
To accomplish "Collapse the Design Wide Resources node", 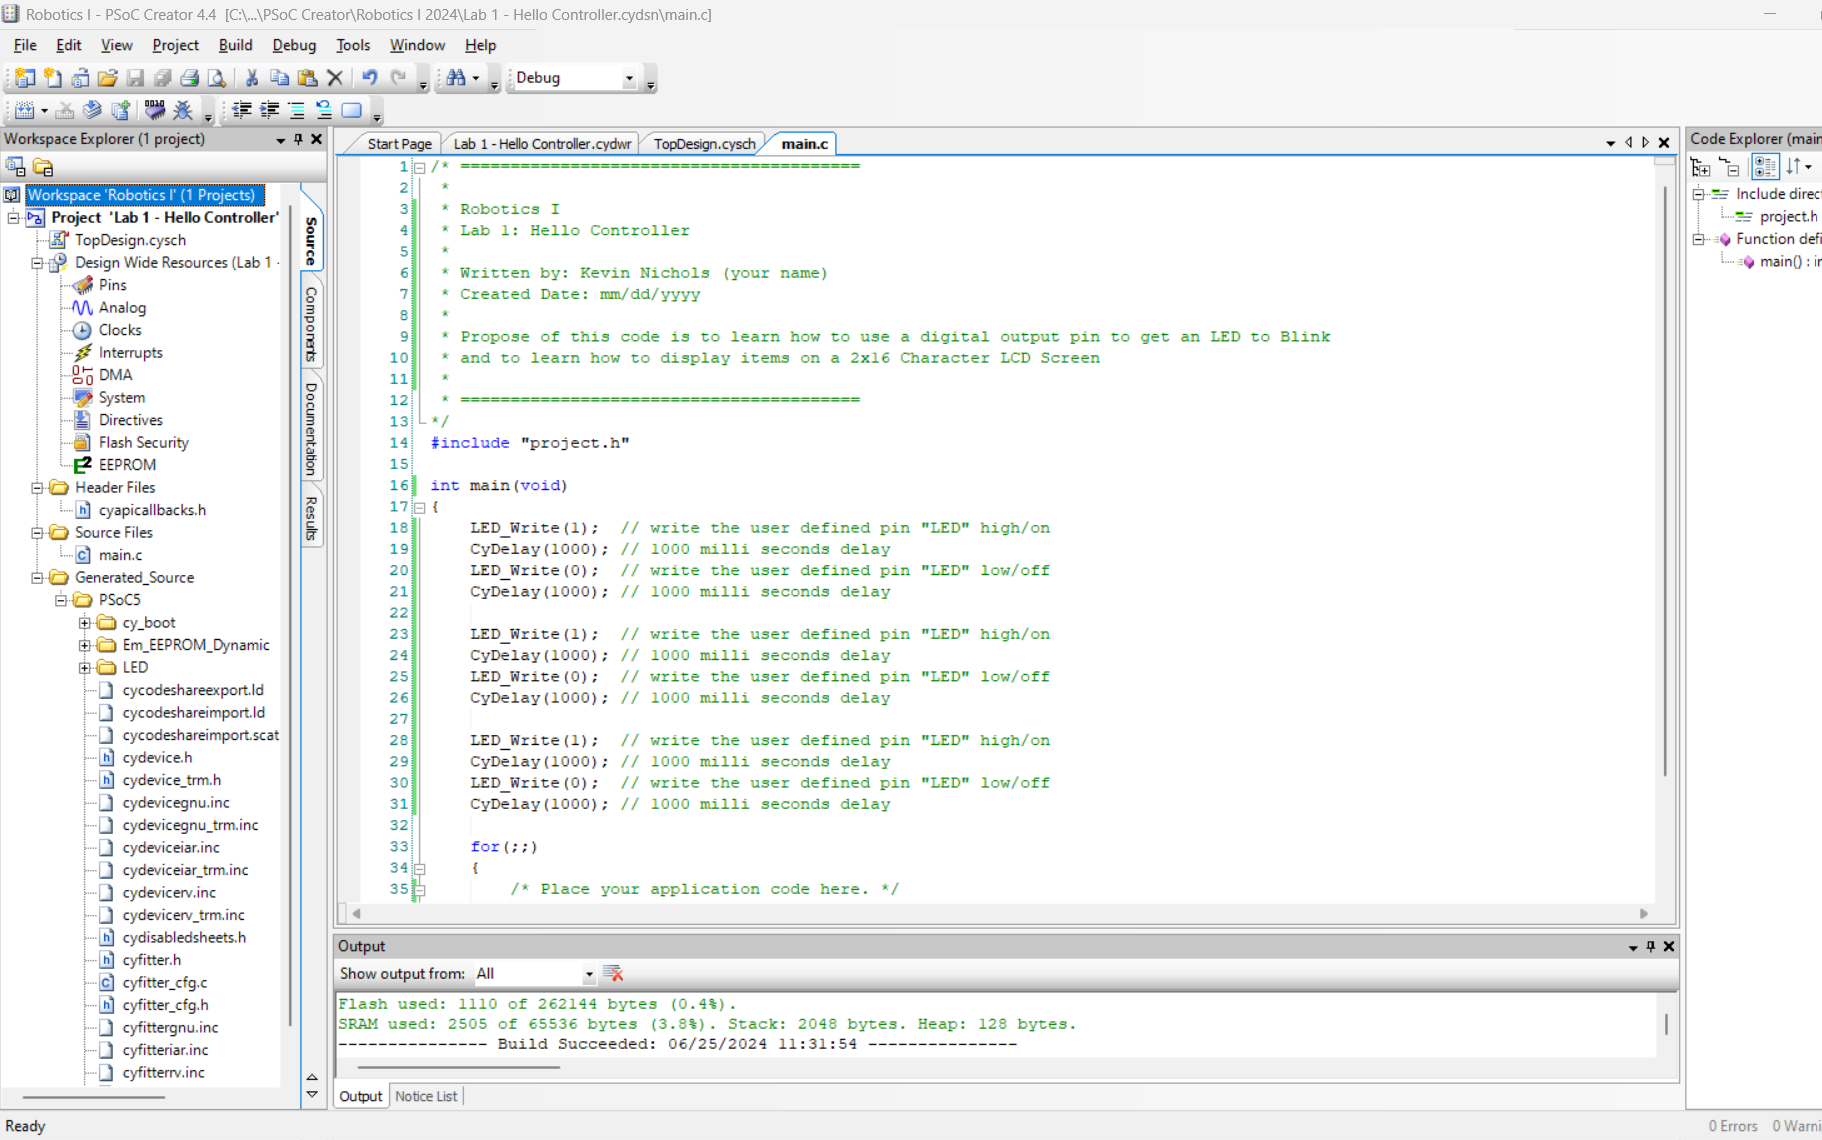I will [x=37, y=263].
